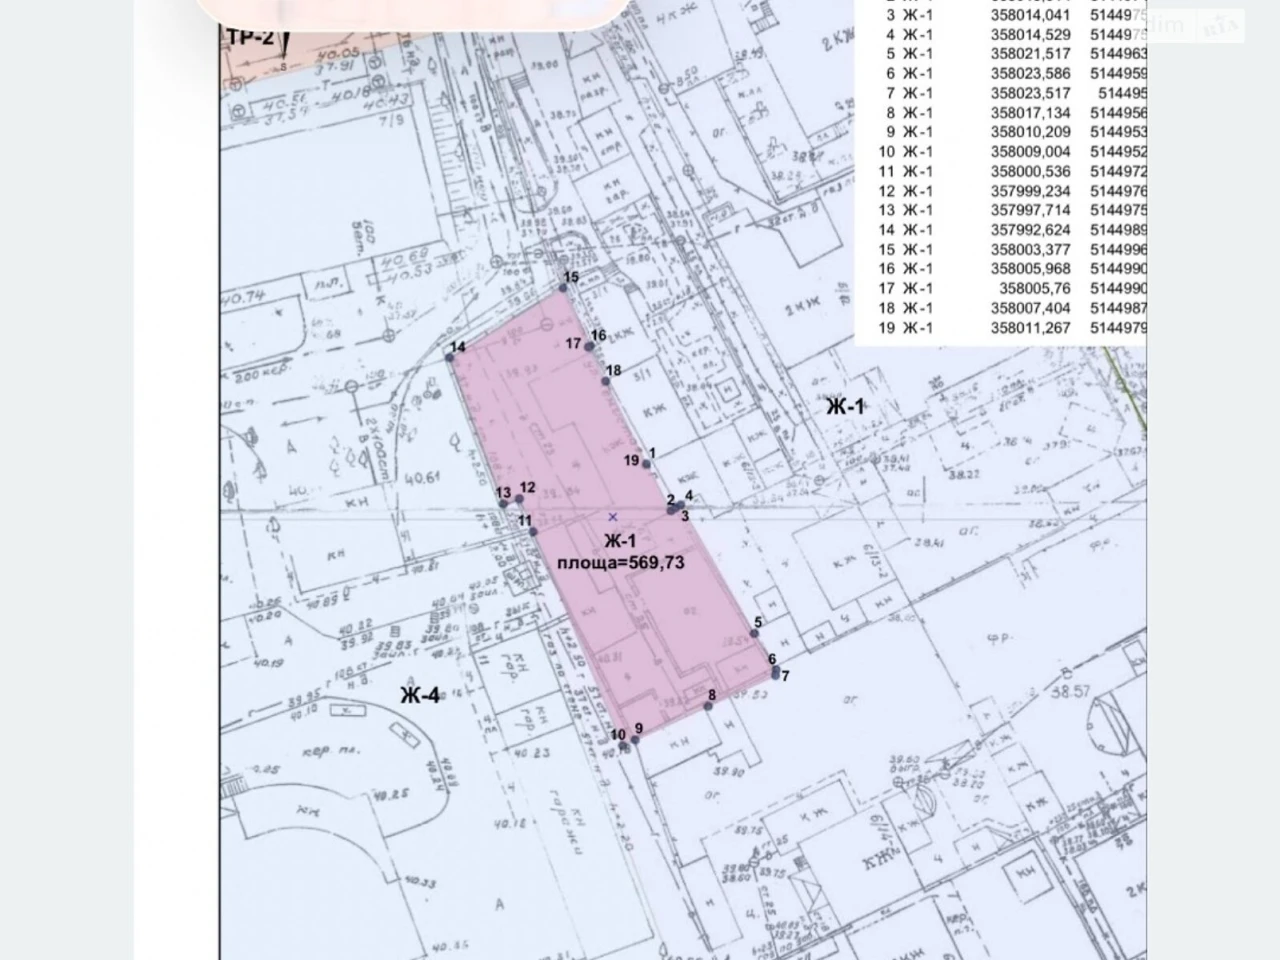Image resolution: width=1280 pixels, height=960 pixels.
Task: Click the area label 'площа=569,73'
Action: click(621, 563)
